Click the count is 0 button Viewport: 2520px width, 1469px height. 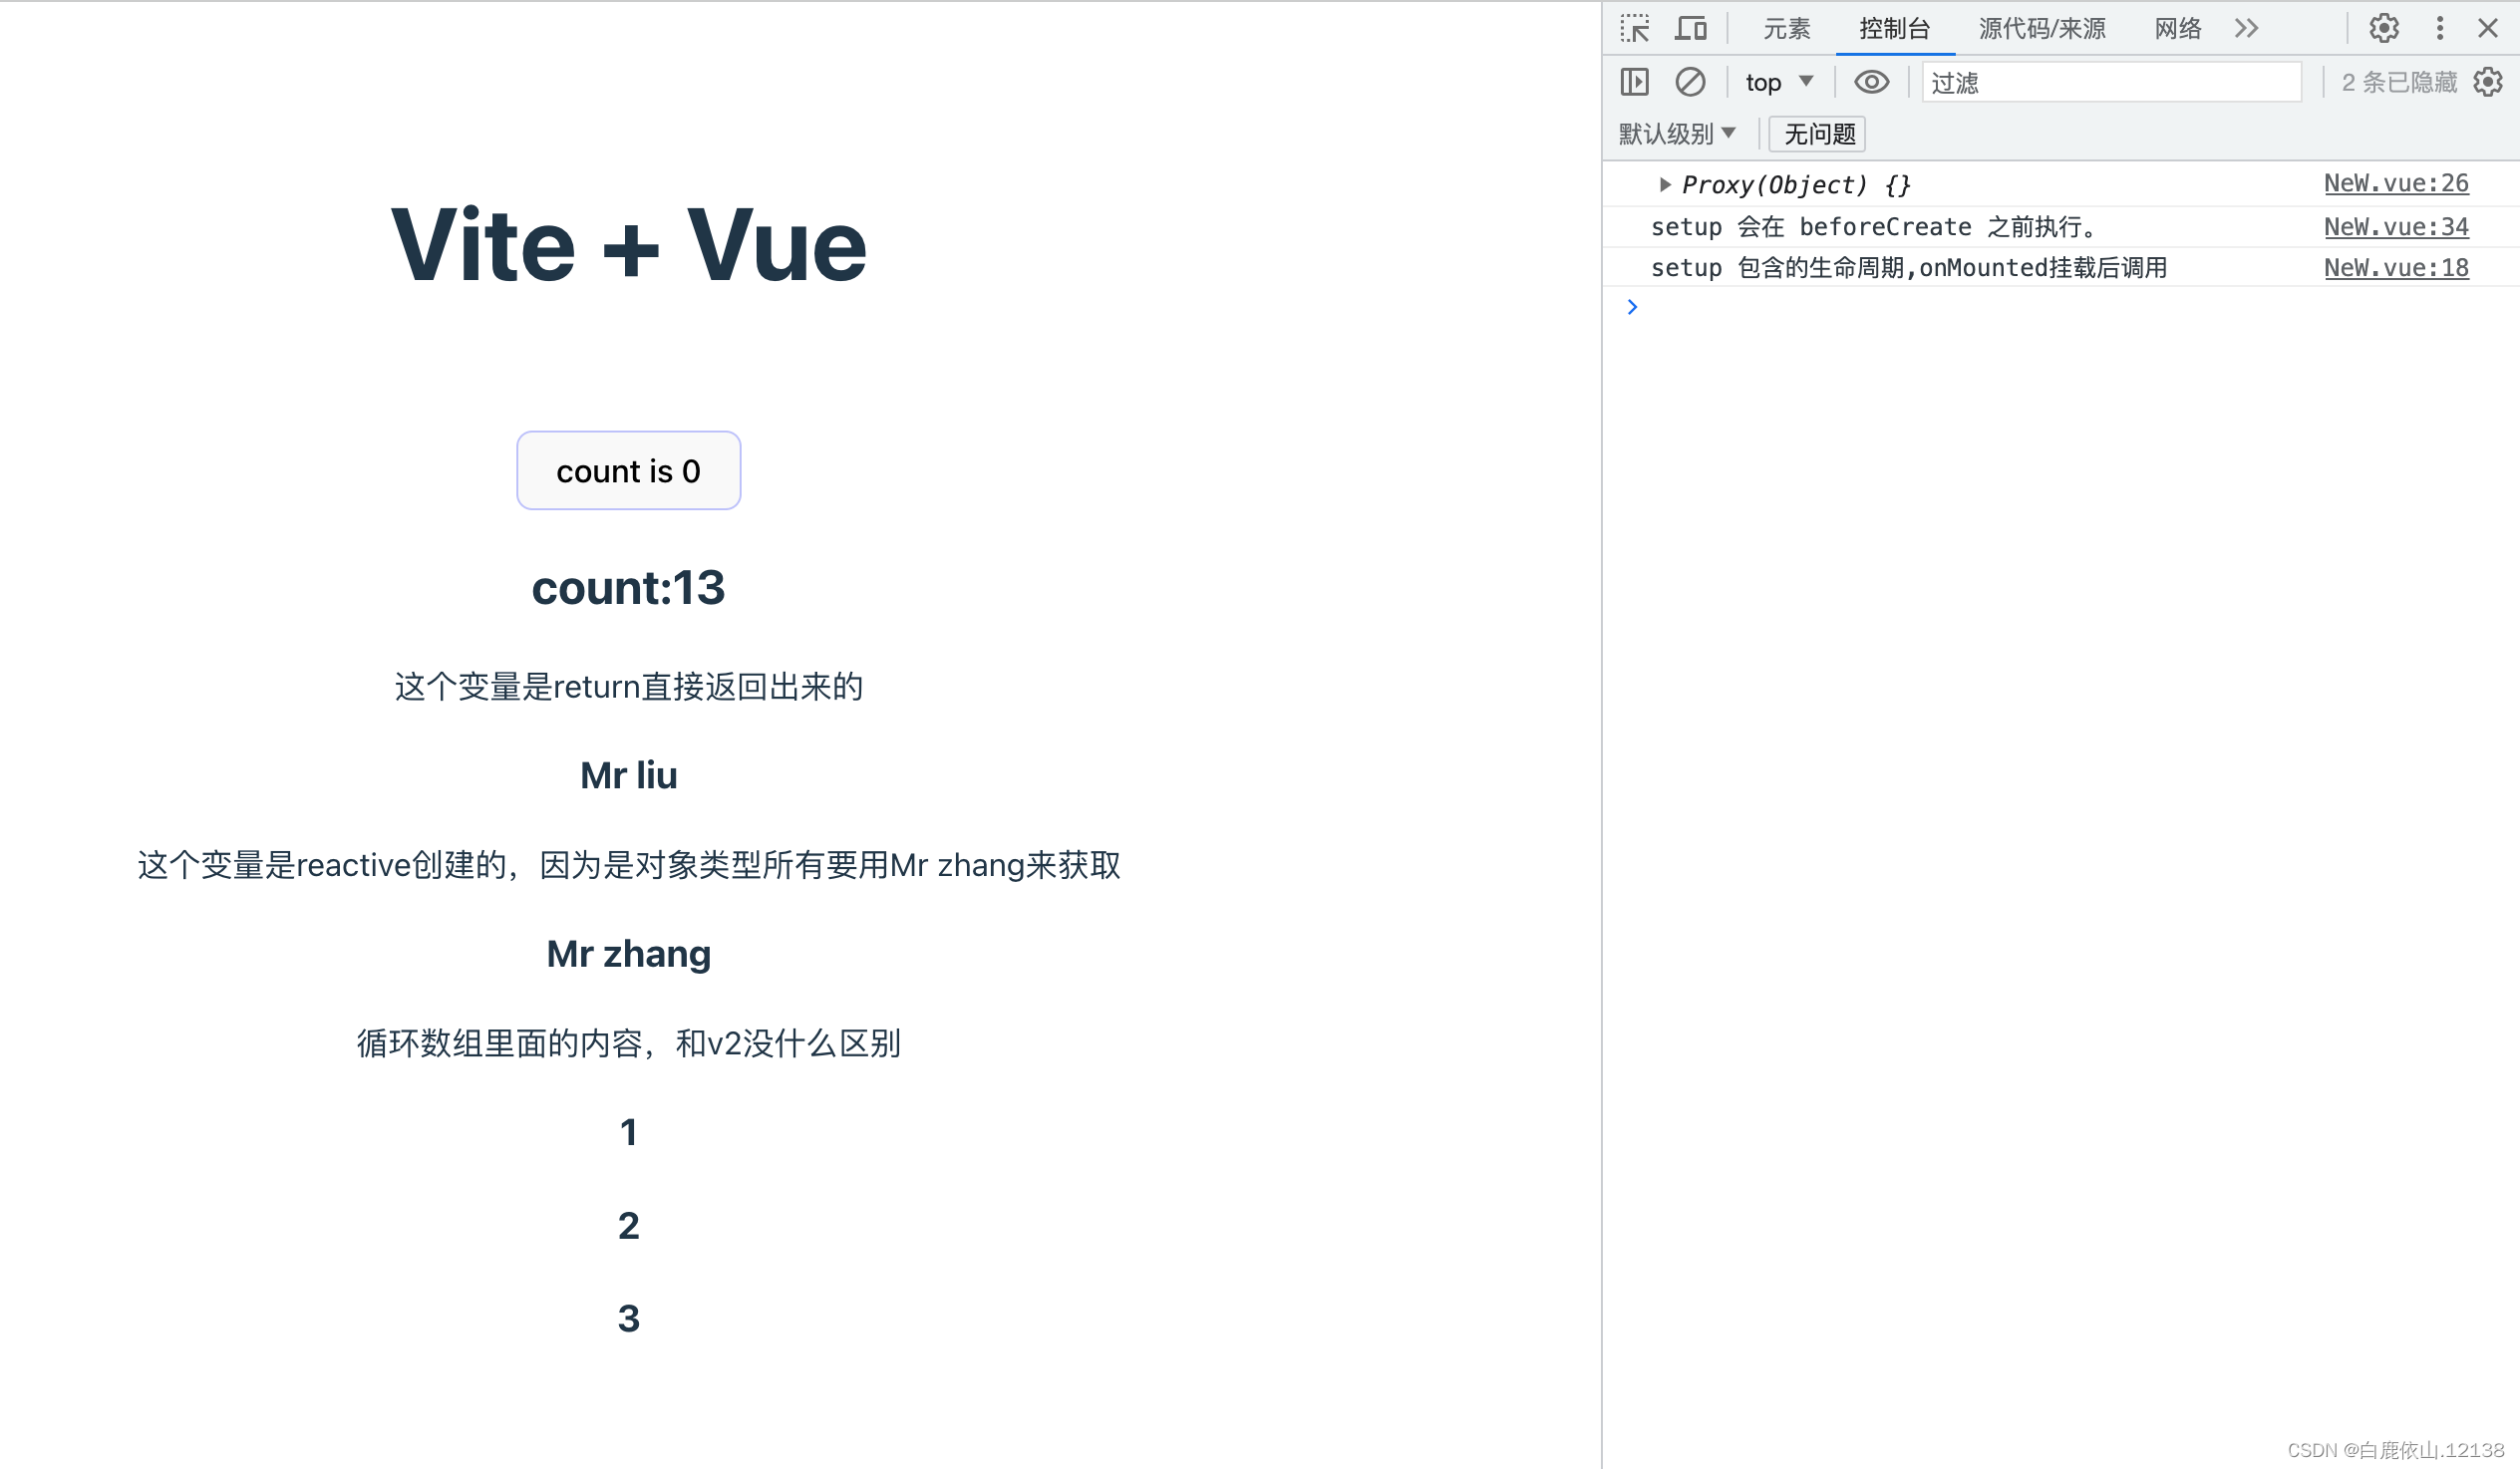pyautogui.click(x=628, y=471)
